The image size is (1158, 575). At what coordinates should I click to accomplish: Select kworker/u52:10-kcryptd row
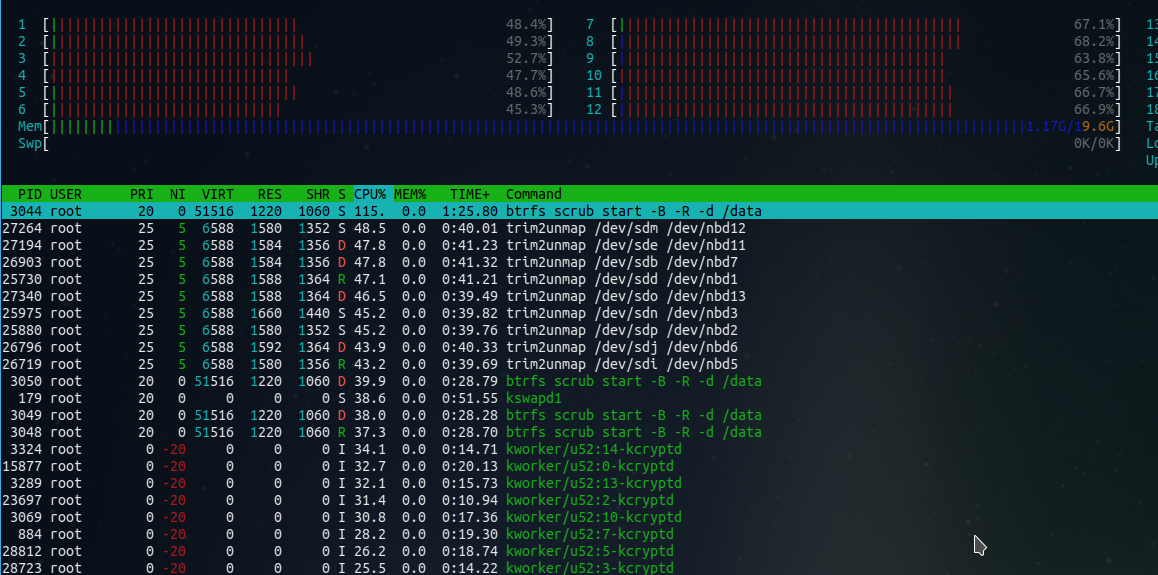click(x=579, y=517)
